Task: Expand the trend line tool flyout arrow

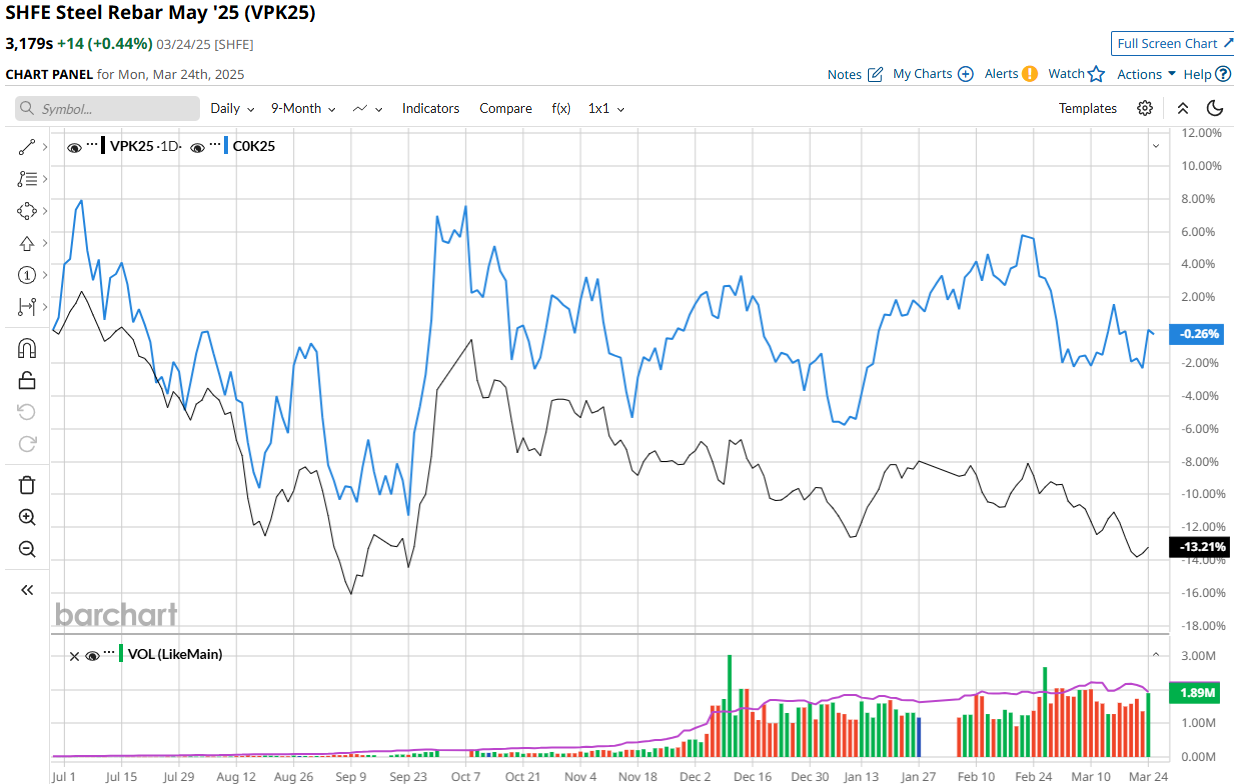Action: [x=46, y=147]
